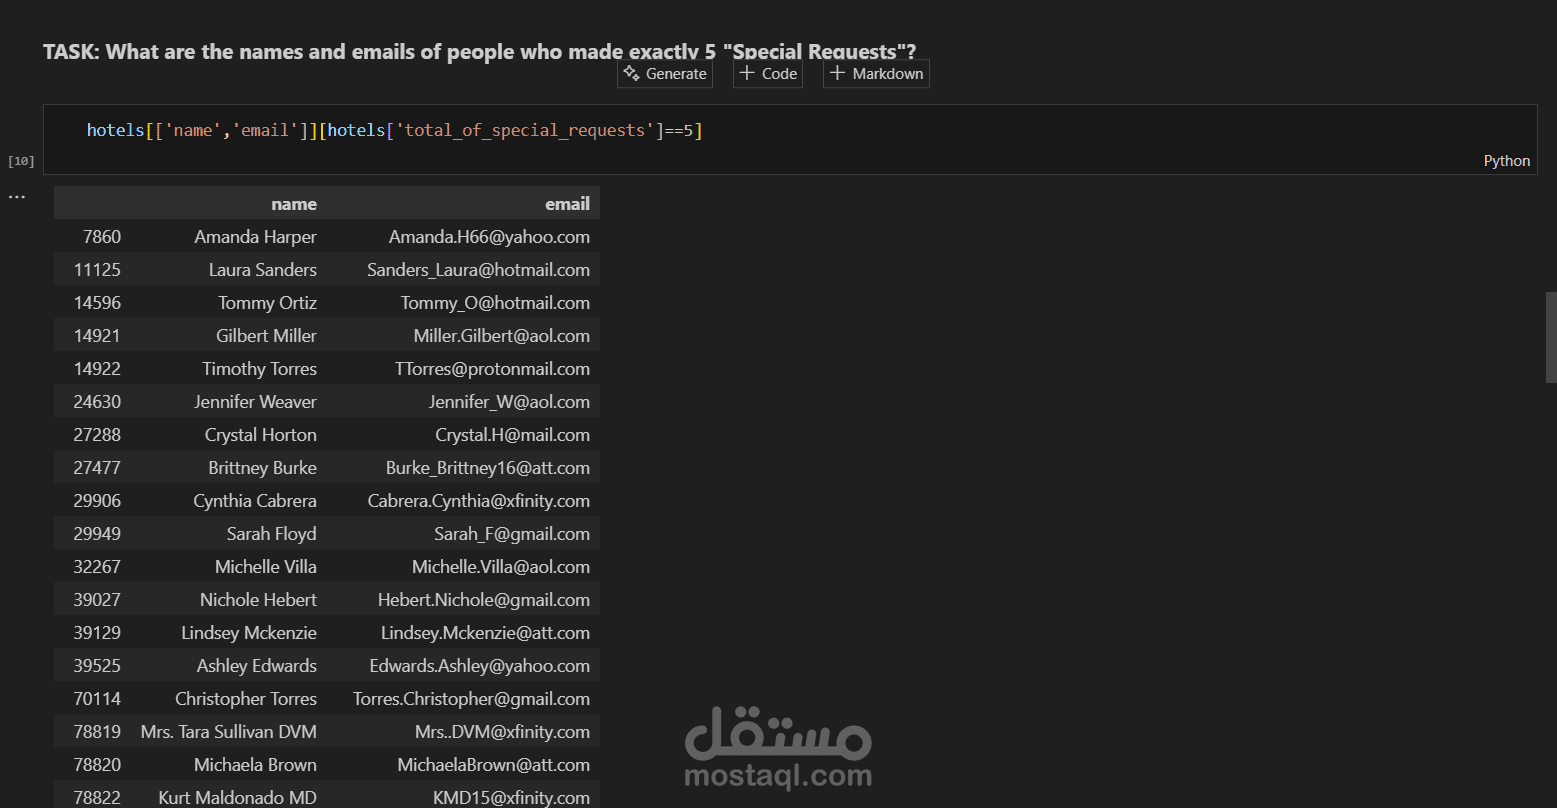
Task: Click the execution count [10] label
Action: pos(21,161)
